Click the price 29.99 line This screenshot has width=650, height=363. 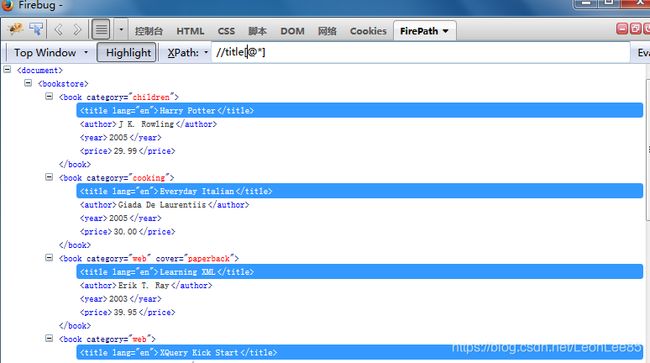click(x=127, y=151)
